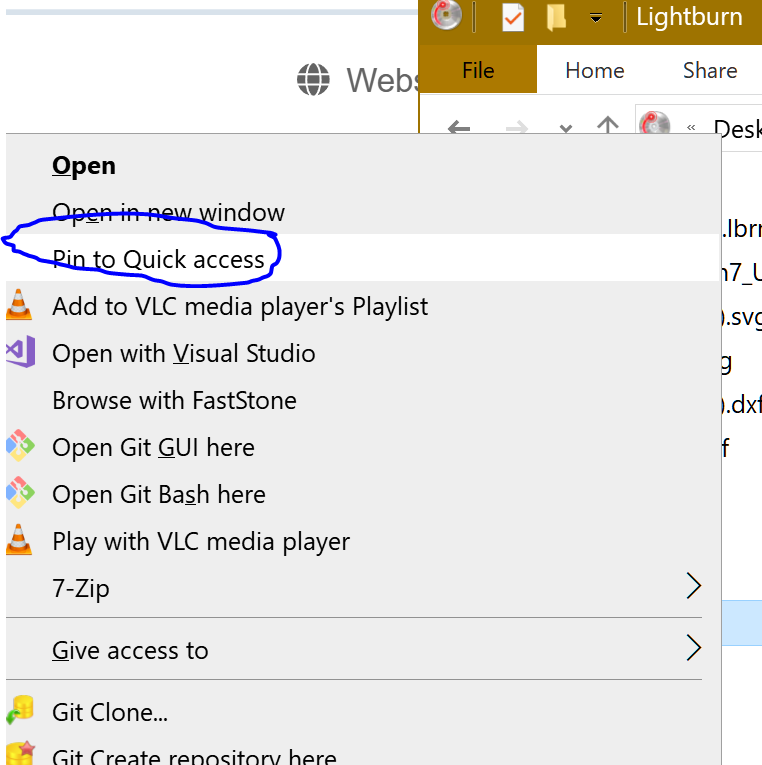The width and height of the screenshot is (762, 765).
Task: Open the File tab
Action: 478,70
